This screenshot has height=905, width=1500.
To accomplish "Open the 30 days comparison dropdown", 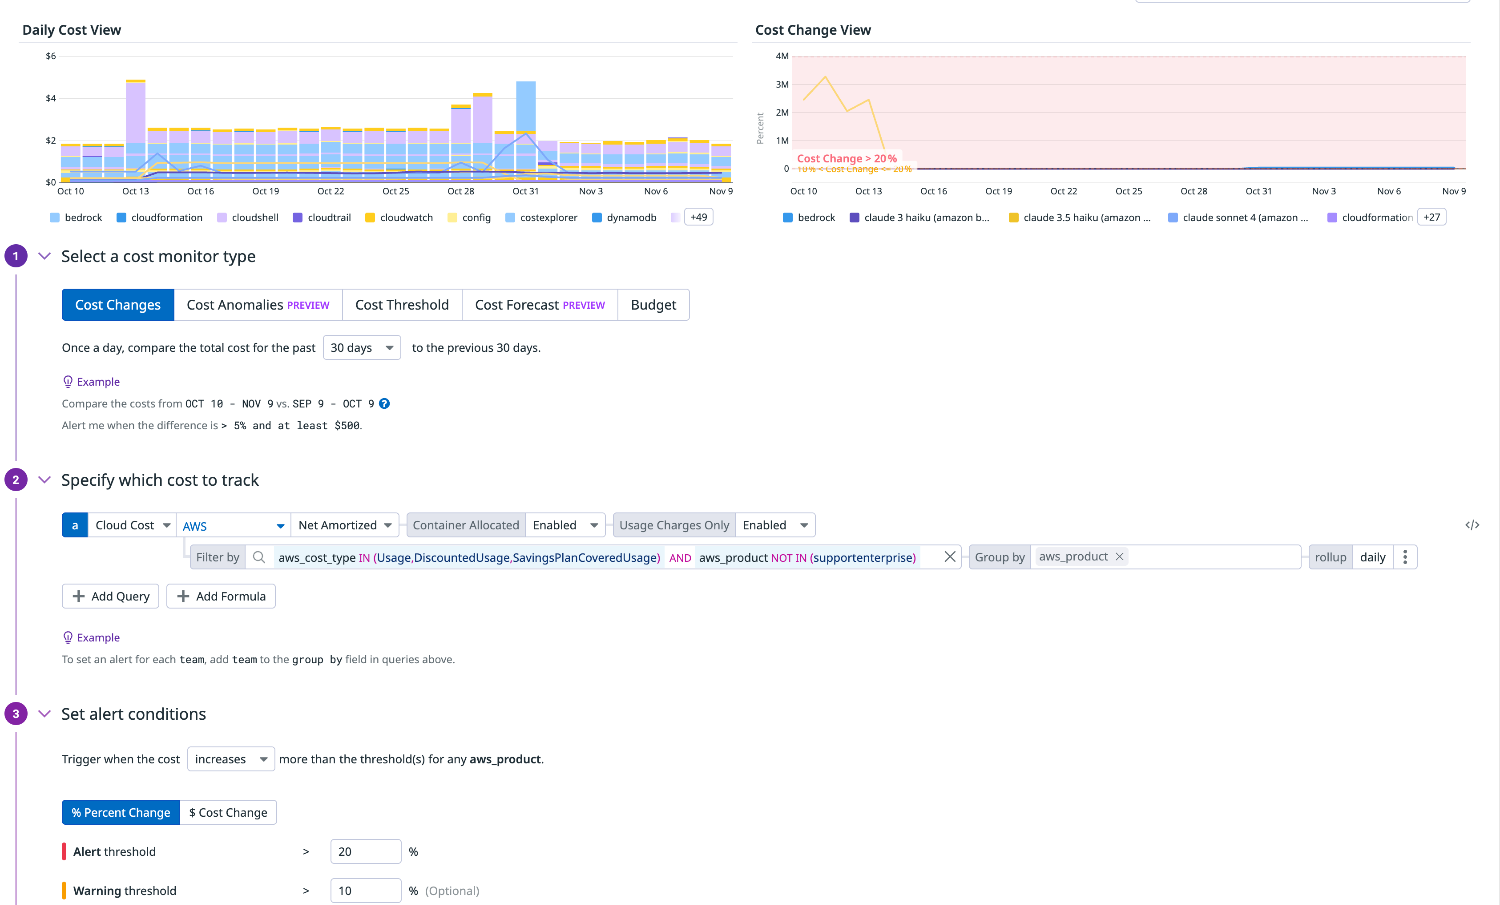I will 361,348.
